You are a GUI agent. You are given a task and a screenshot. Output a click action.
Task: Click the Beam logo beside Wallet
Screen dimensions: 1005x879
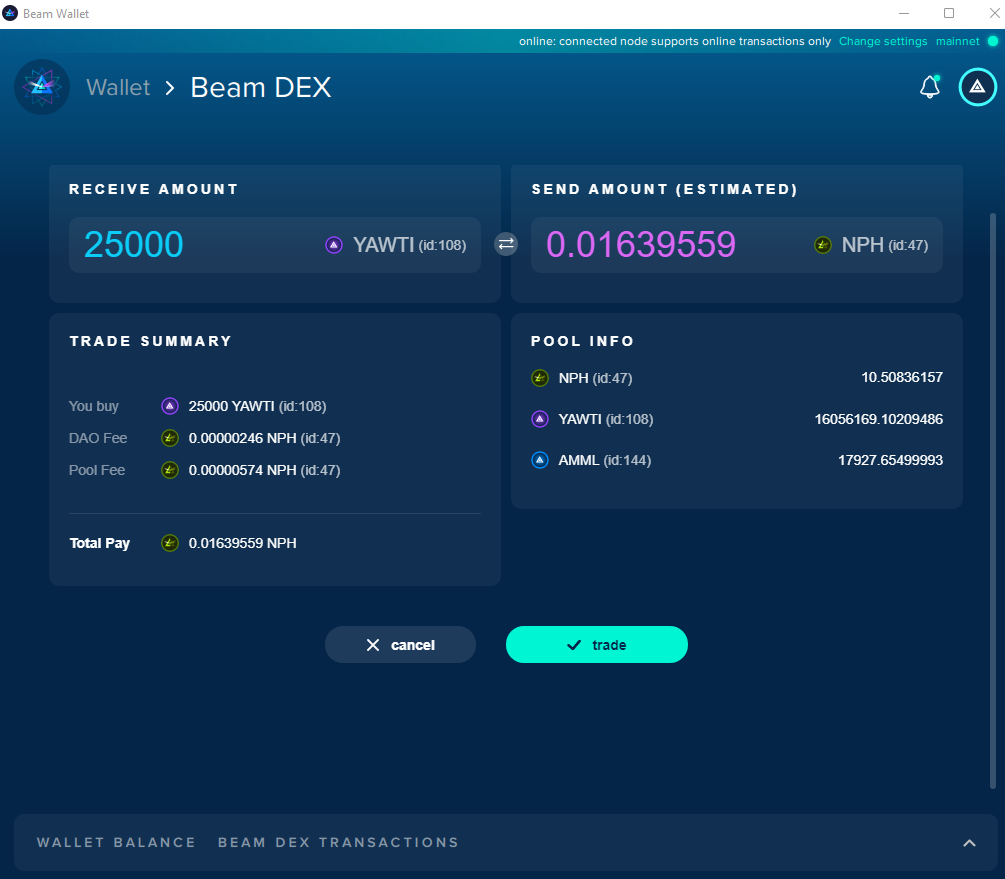[42, 87]
